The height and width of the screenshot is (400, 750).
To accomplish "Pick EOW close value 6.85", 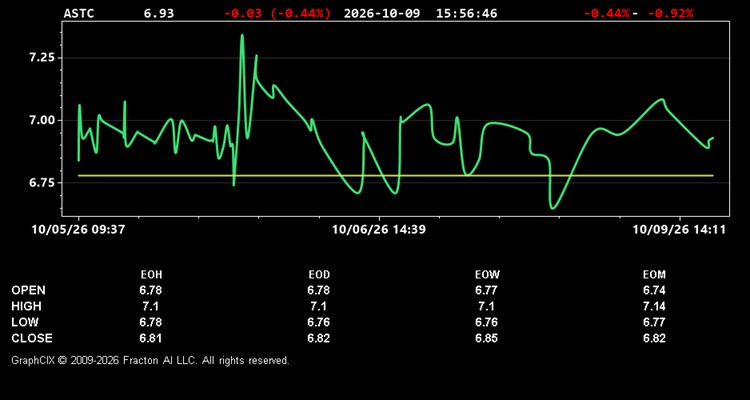I will [x=486, y=338].
